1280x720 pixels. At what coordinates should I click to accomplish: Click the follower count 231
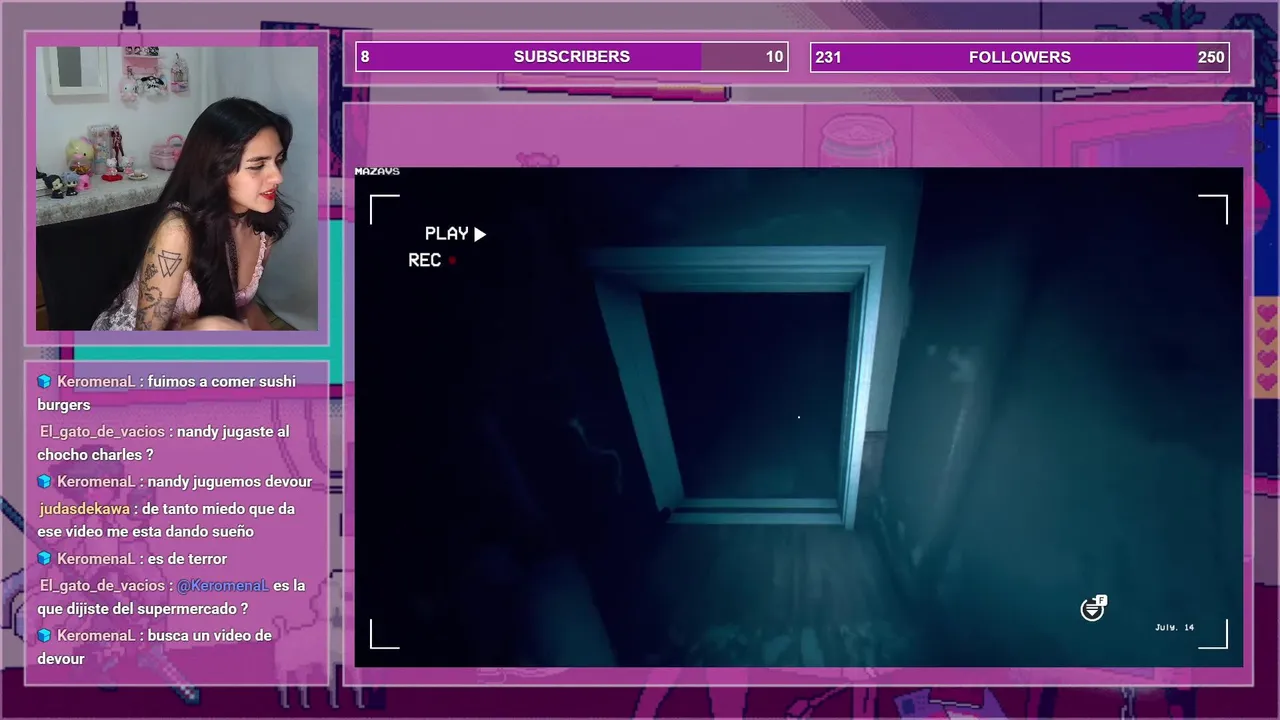pyautogui.click(x=828, y=57)
